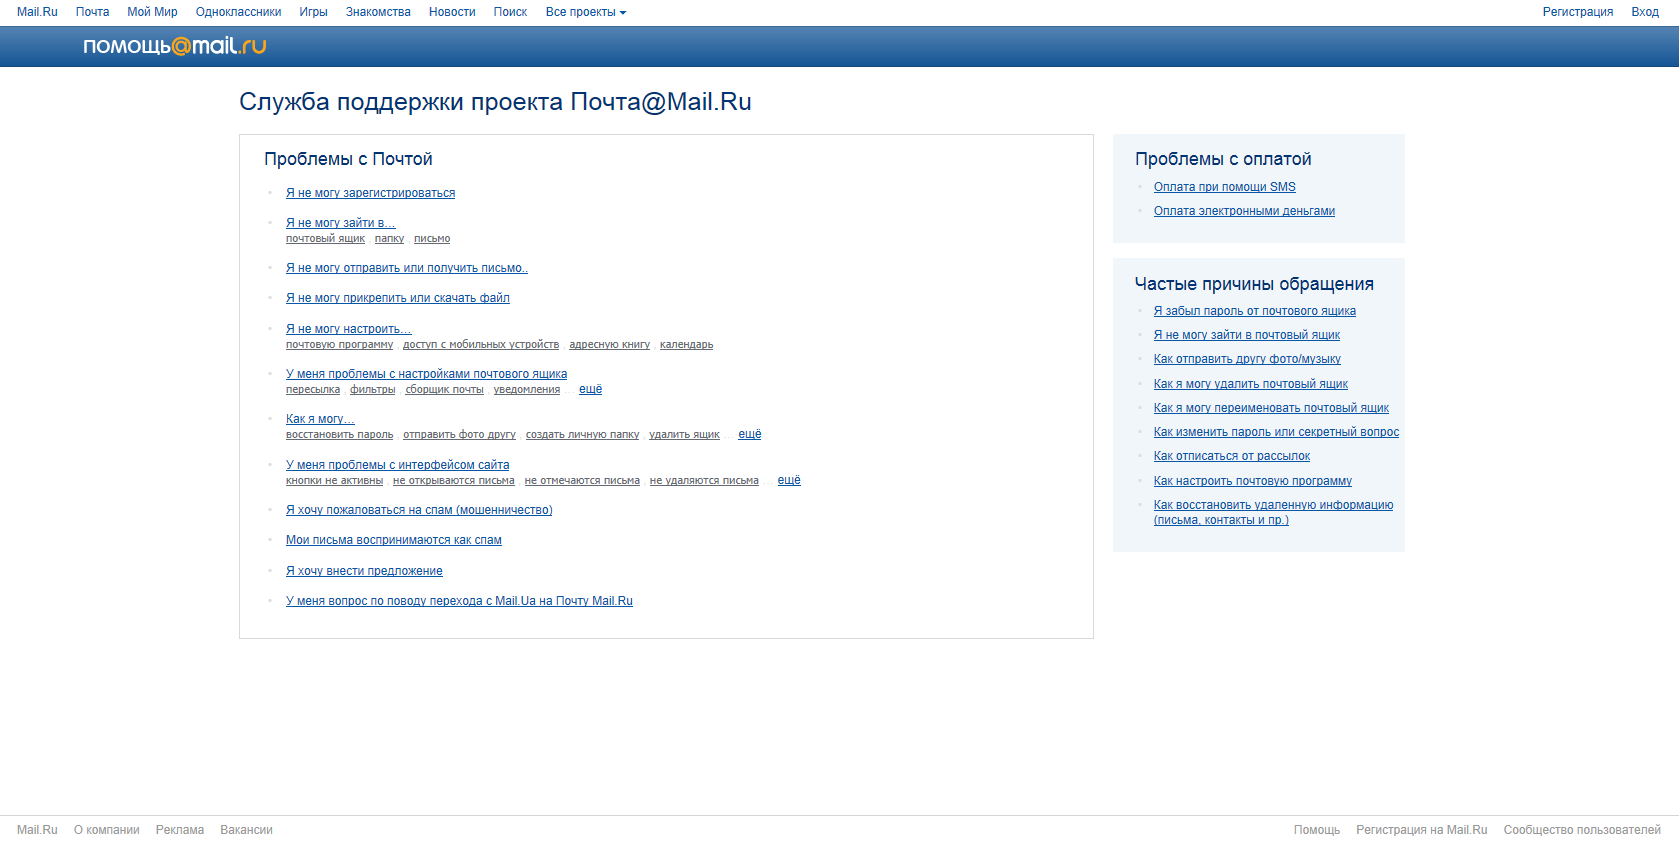The height and width of the screenshot is (845, 1679).
Task: Select the 'почтовый ящик' sublink
Action: (325, 239)
